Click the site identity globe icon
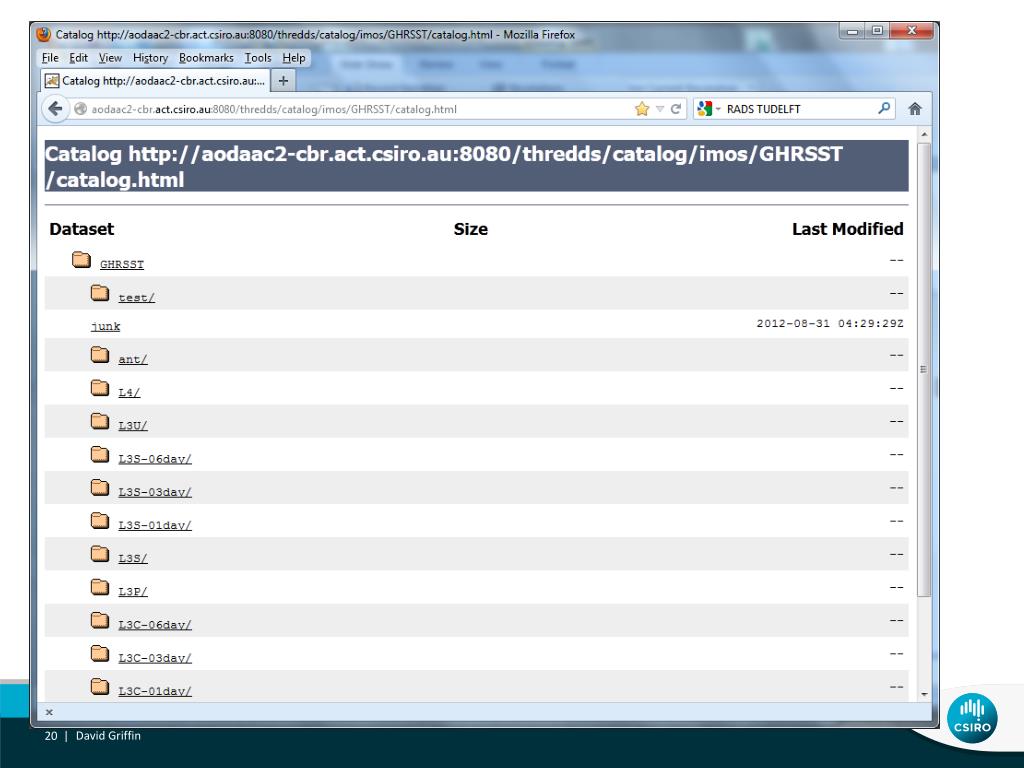Image resolution: width=1024 pixels, height=768 pixels. pos(80,109)
